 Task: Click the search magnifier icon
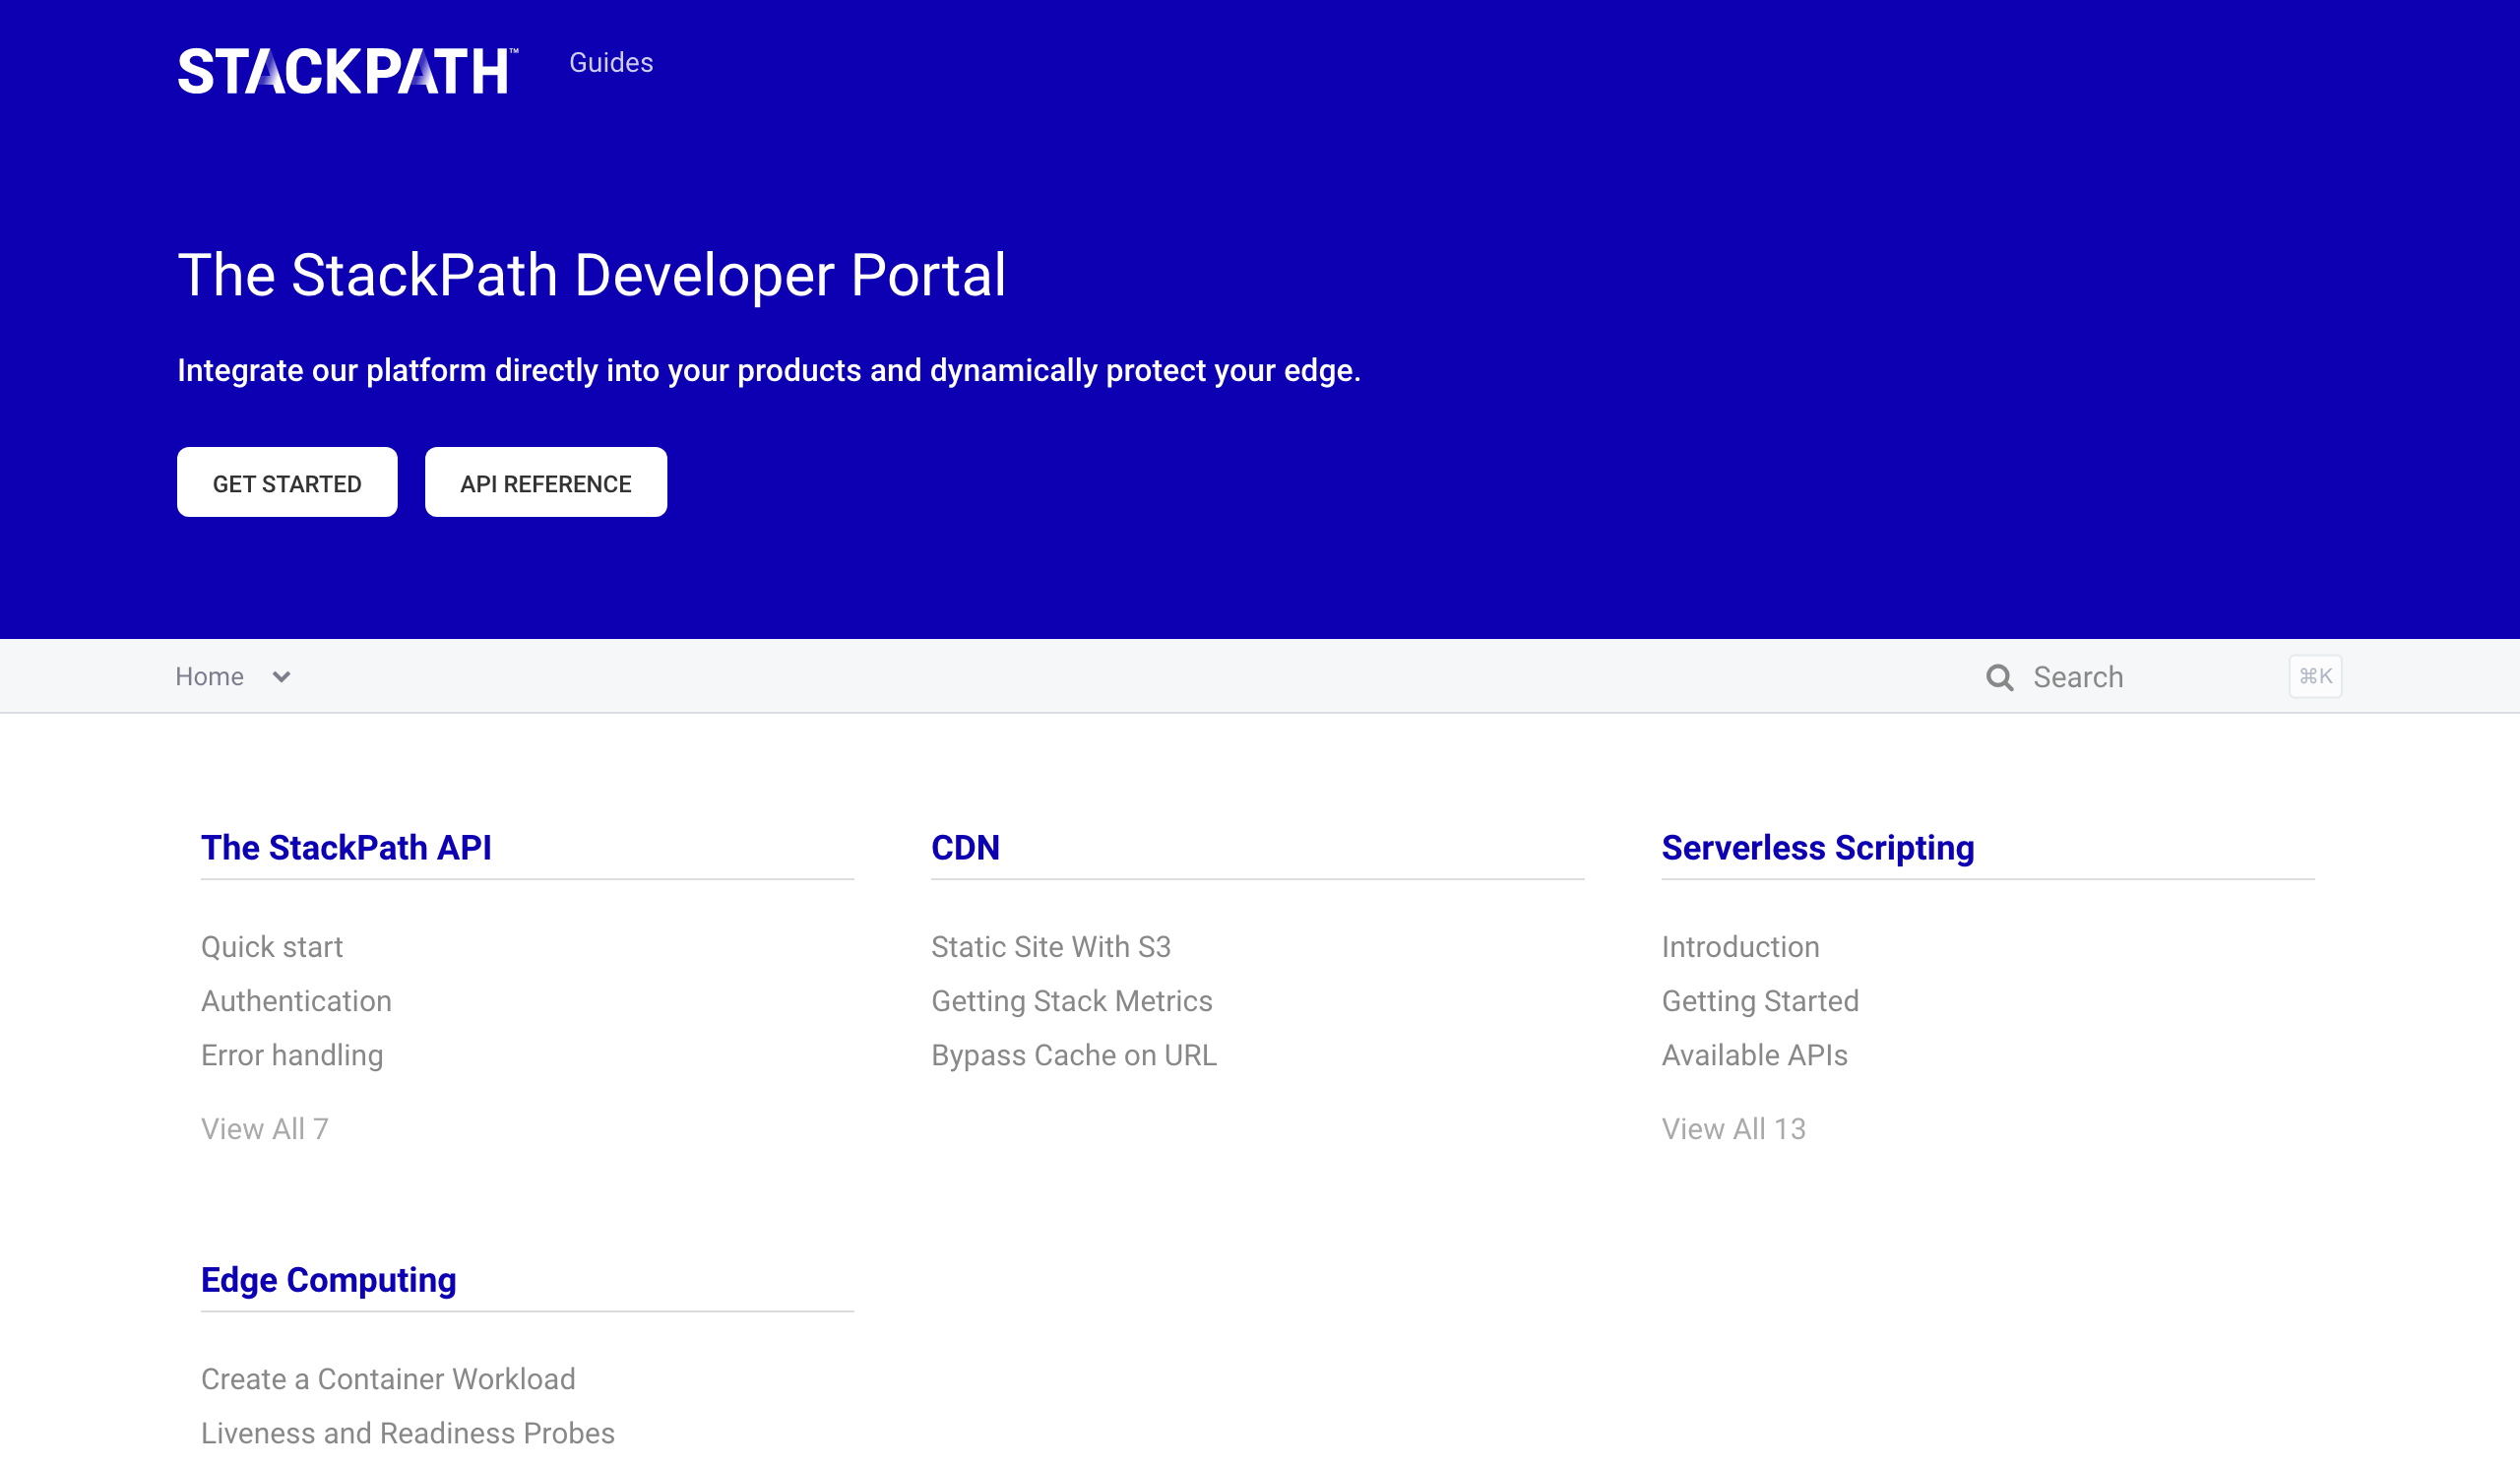[x=2000, y=677]
